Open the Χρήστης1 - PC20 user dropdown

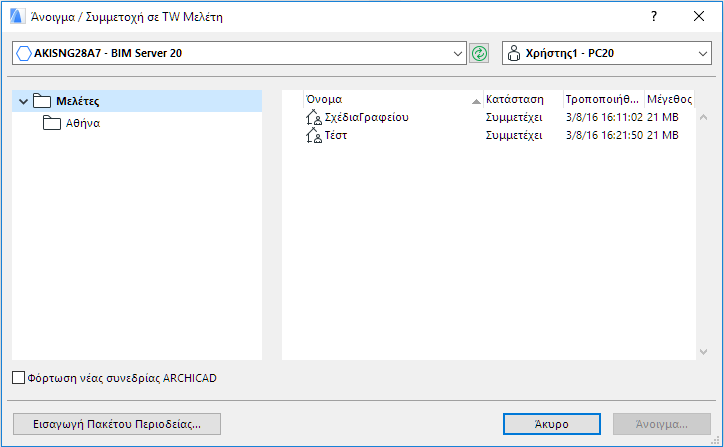tap(607, 53)
